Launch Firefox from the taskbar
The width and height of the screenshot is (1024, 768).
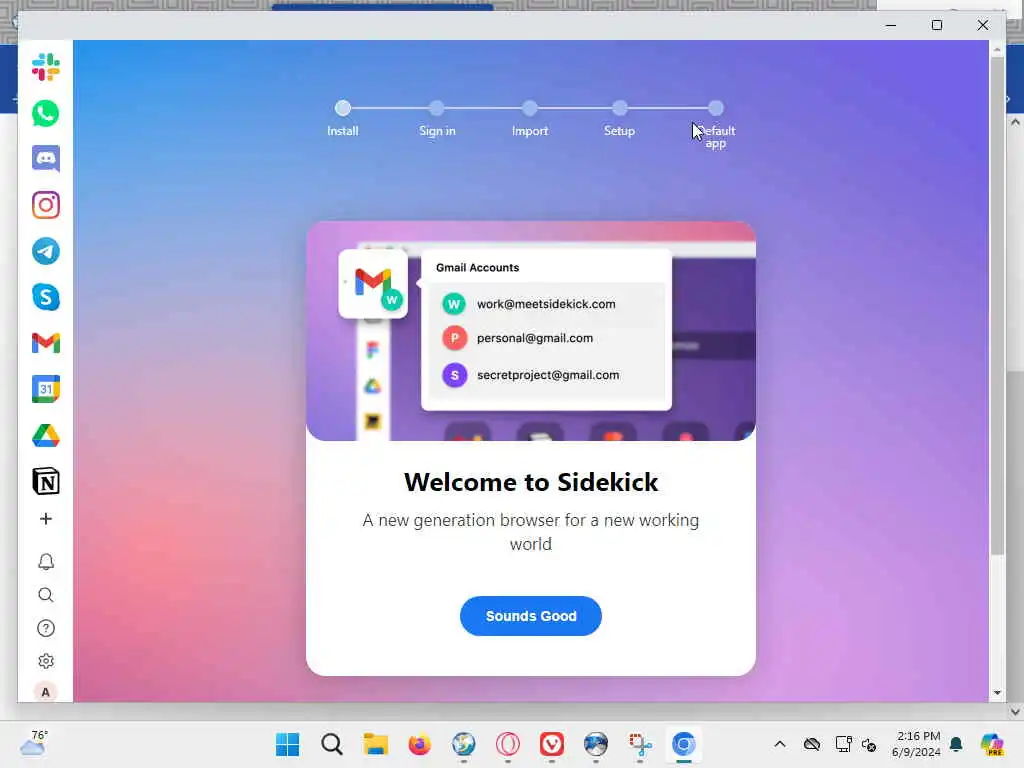(x=419, y=744)
